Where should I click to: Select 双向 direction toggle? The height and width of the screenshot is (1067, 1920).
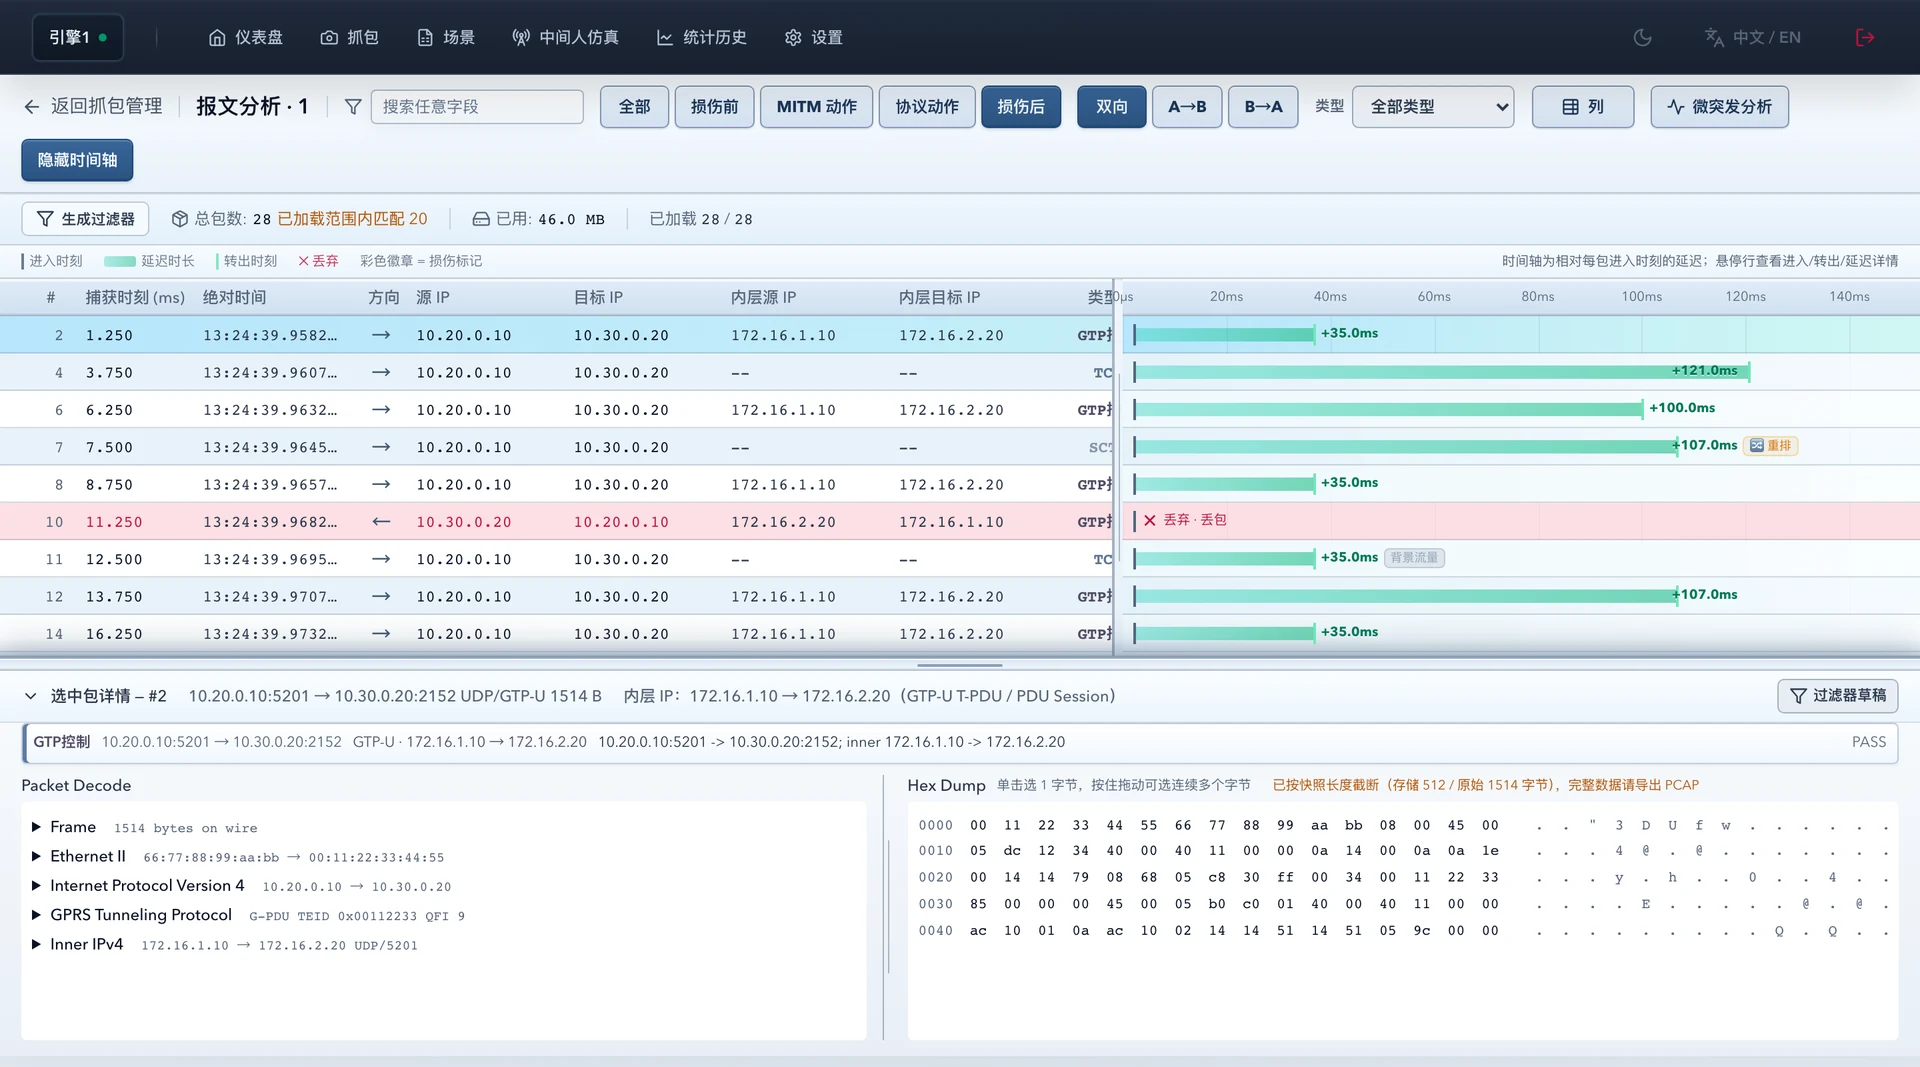[x=1111, y=106]
